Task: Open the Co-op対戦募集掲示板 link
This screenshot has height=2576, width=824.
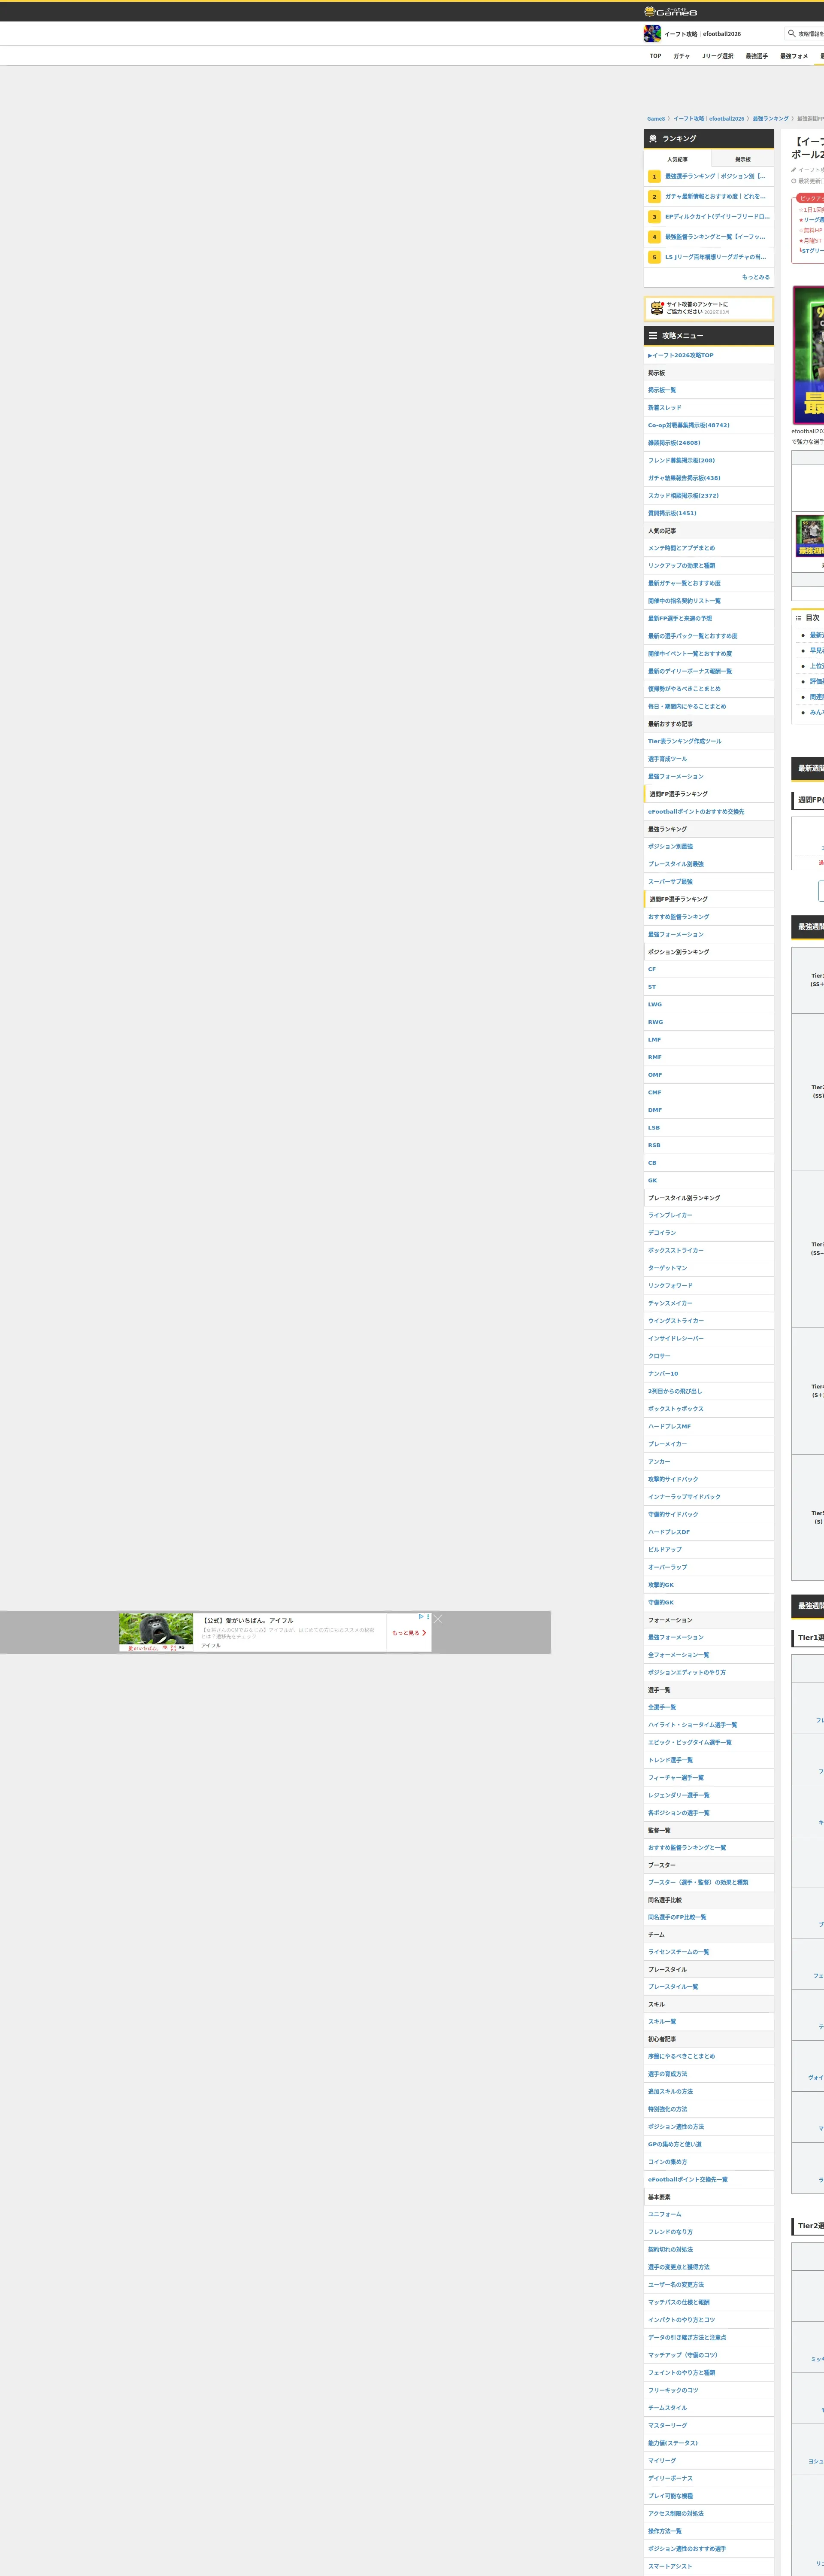Action: pyautogui.click(x=688, y=425)
